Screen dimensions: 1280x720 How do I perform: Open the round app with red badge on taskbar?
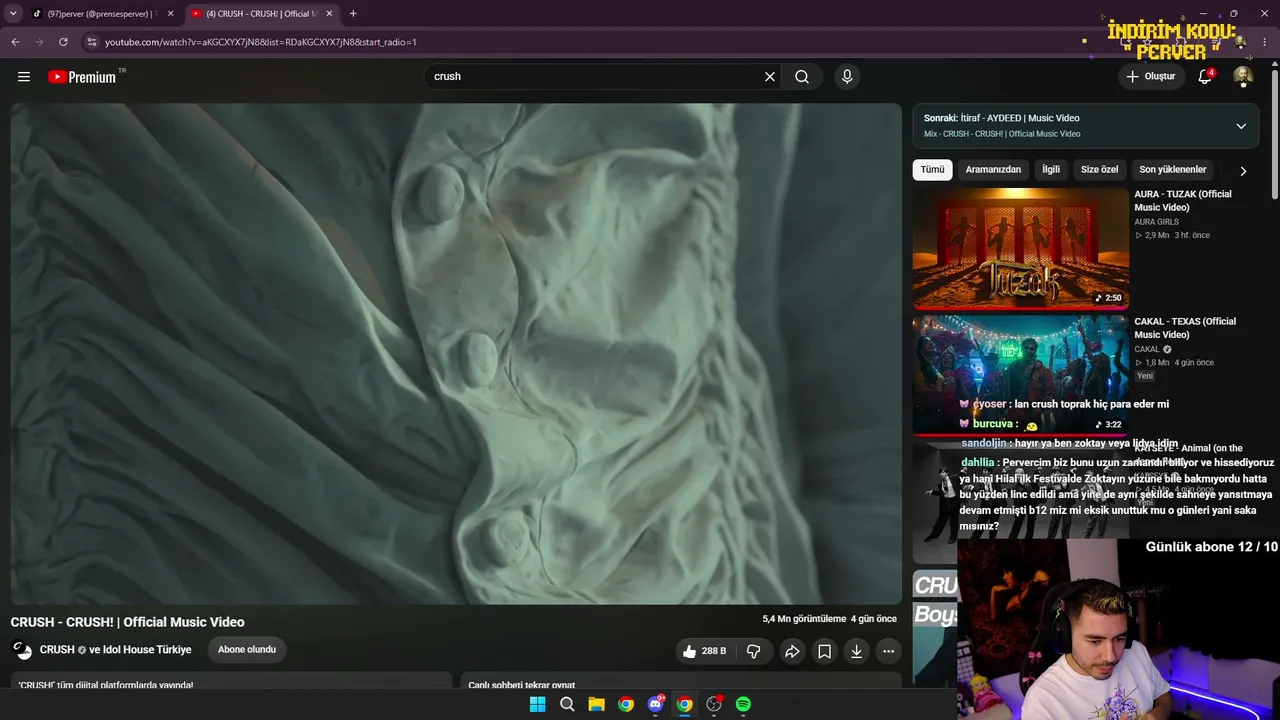pyautogui.click(x=714, y=704)
